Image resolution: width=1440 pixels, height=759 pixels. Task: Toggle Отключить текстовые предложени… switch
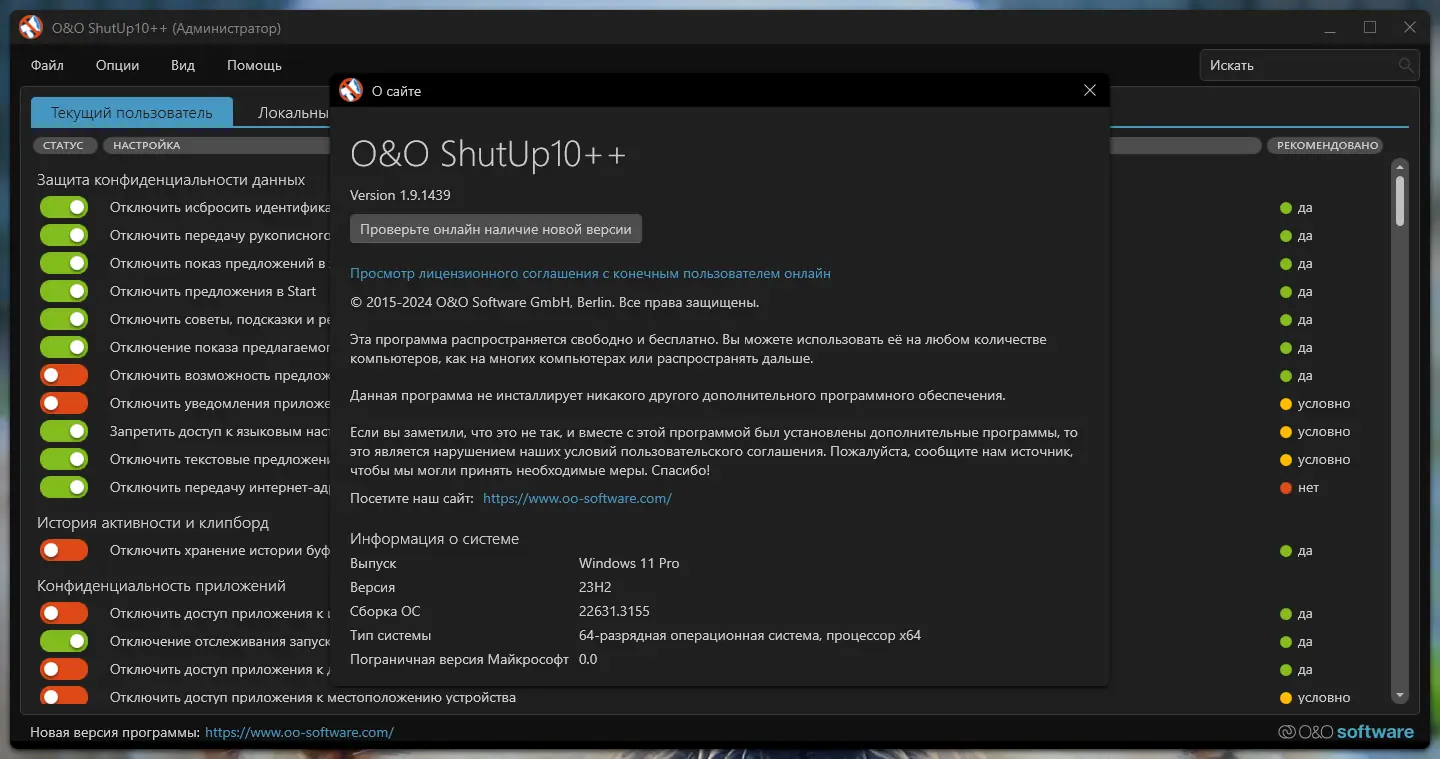(x=64, y=460)
